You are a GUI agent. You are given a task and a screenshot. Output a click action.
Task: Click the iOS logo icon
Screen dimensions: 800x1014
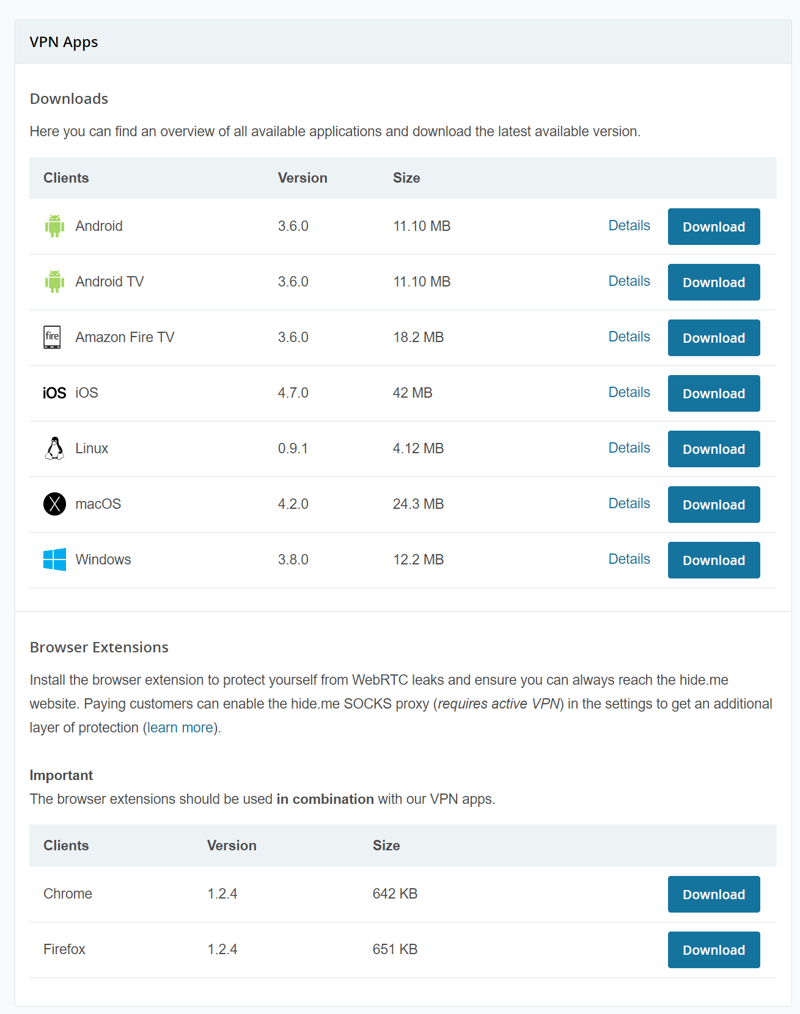pyautogui.click(x=54, y=393)
